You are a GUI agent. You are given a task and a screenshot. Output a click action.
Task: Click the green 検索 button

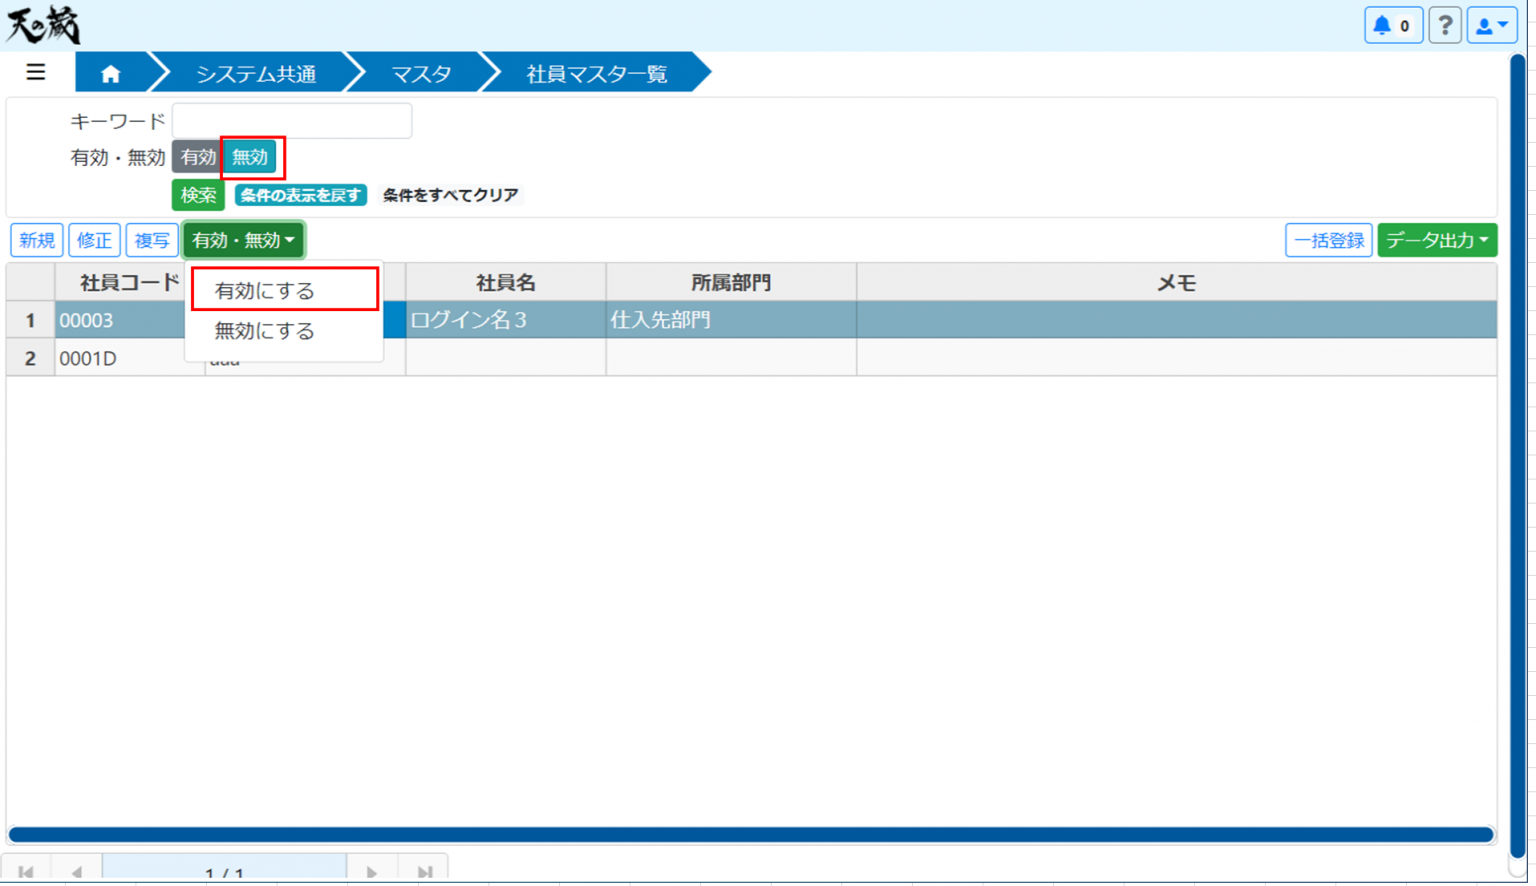198,195
